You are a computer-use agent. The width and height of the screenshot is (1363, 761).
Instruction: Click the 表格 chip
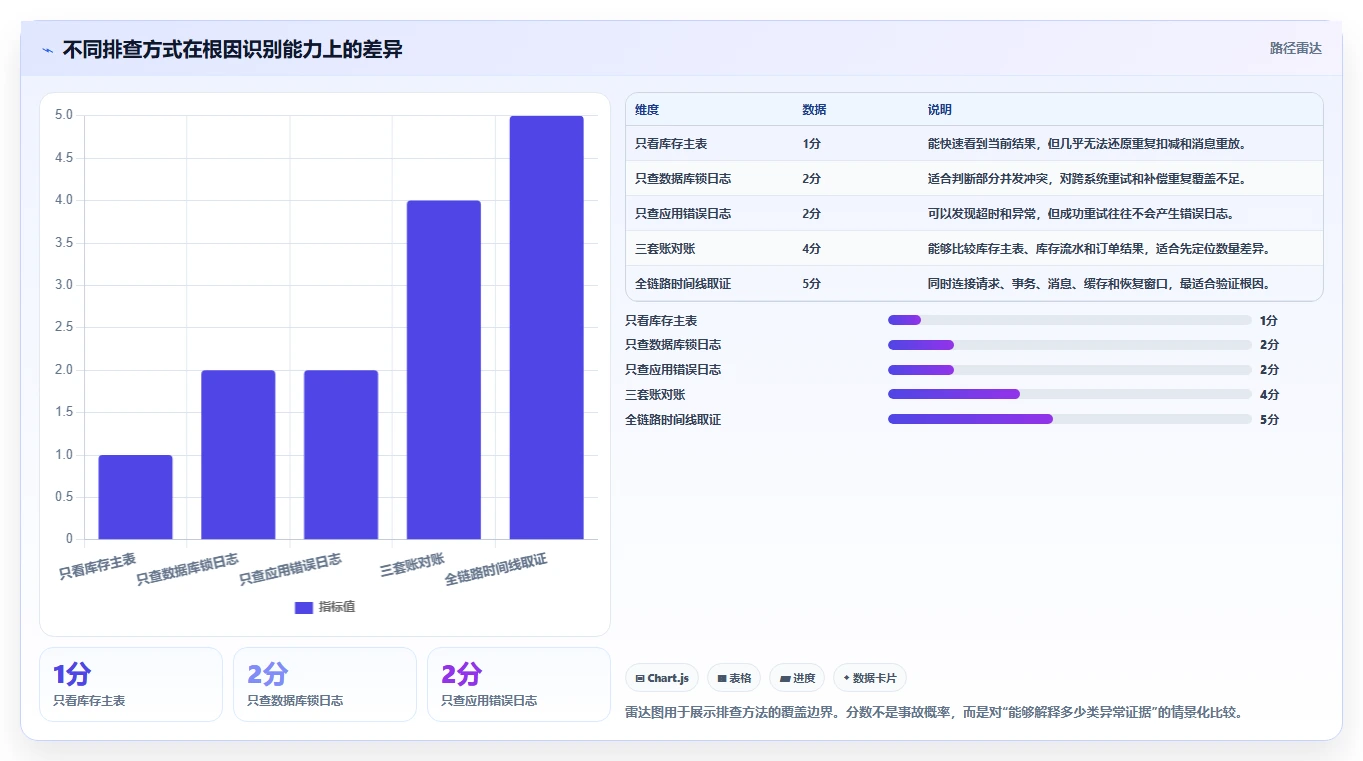[x=734, y=678]
